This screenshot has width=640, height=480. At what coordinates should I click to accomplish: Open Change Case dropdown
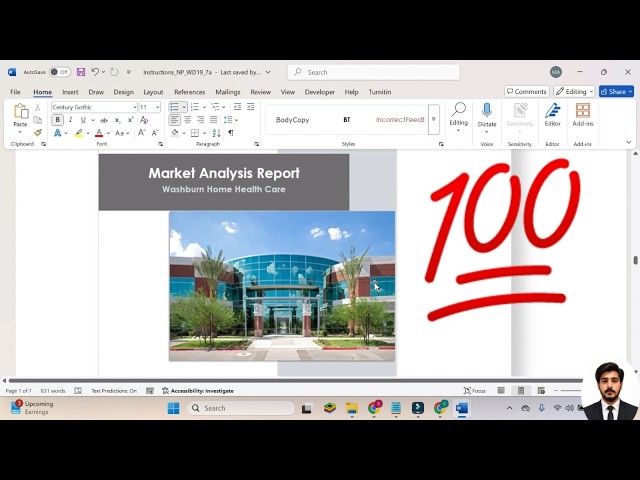pos(122,133)
